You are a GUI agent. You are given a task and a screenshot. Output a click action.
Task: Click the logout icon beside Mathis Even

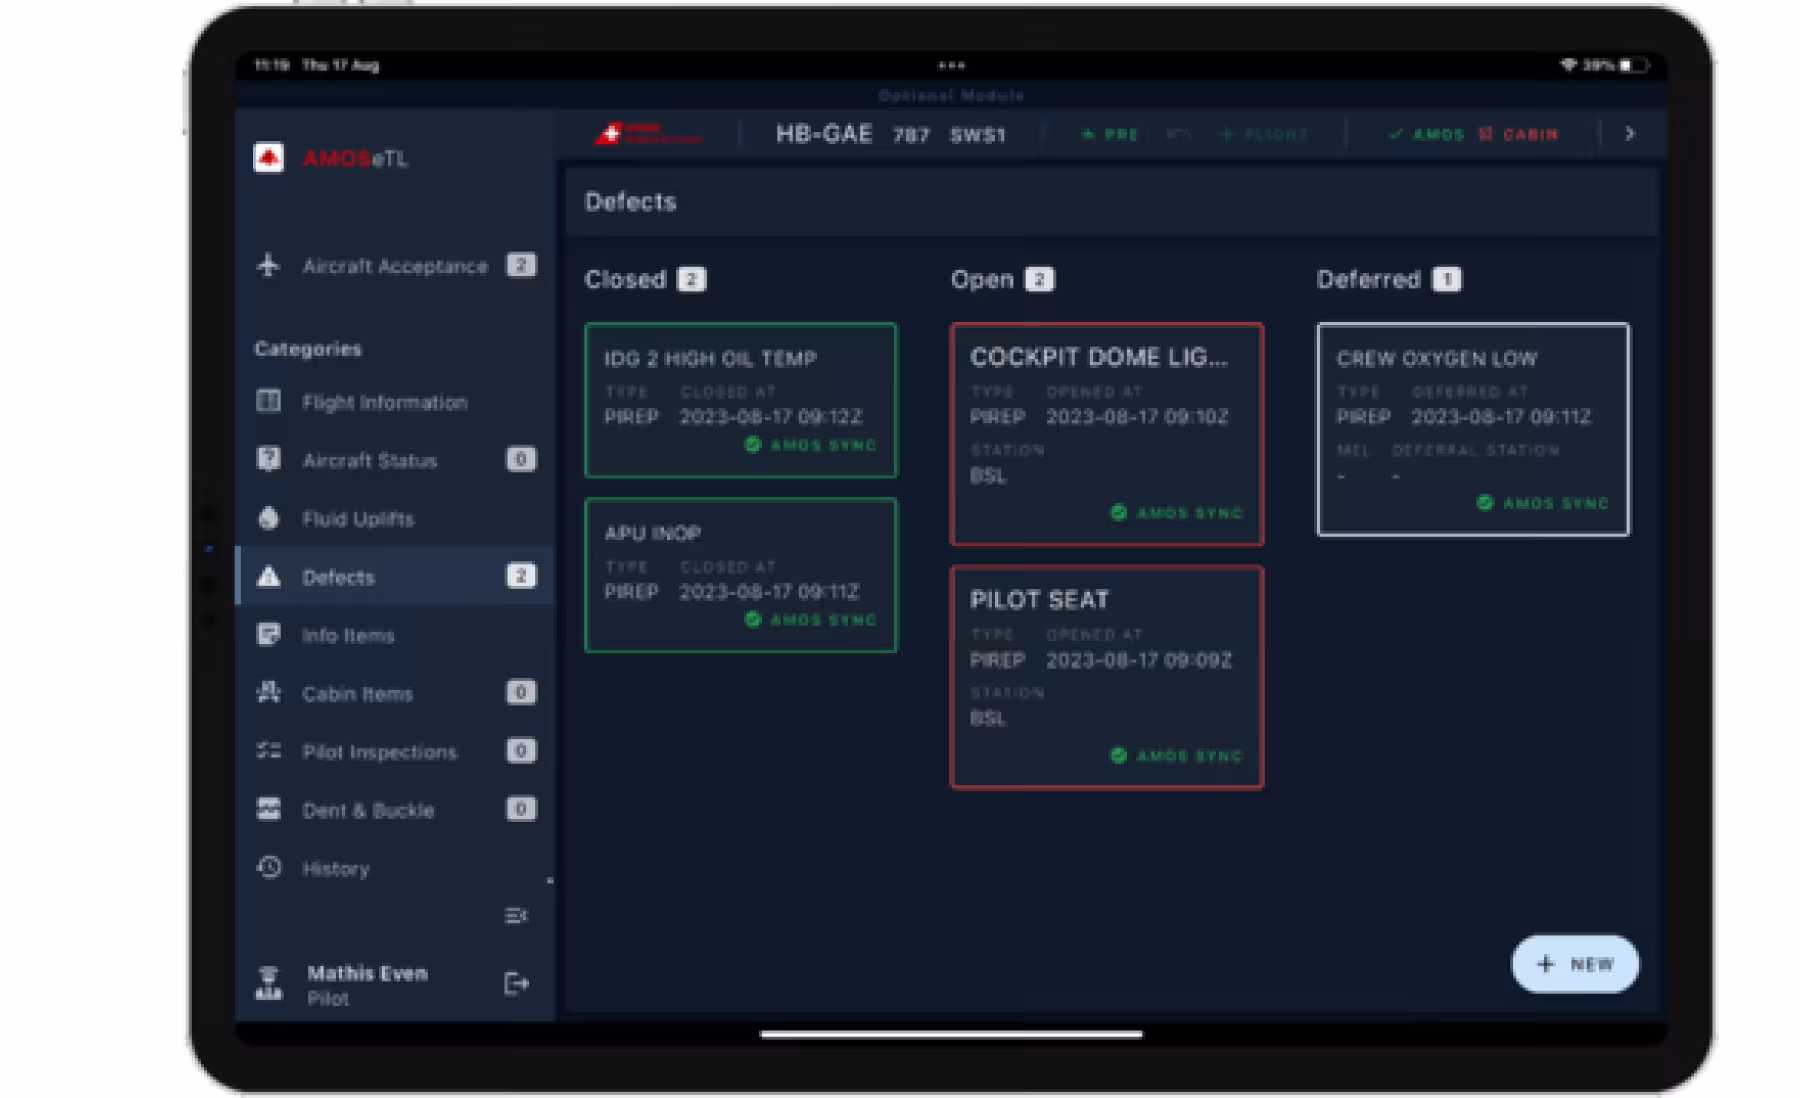click(516, 984)
